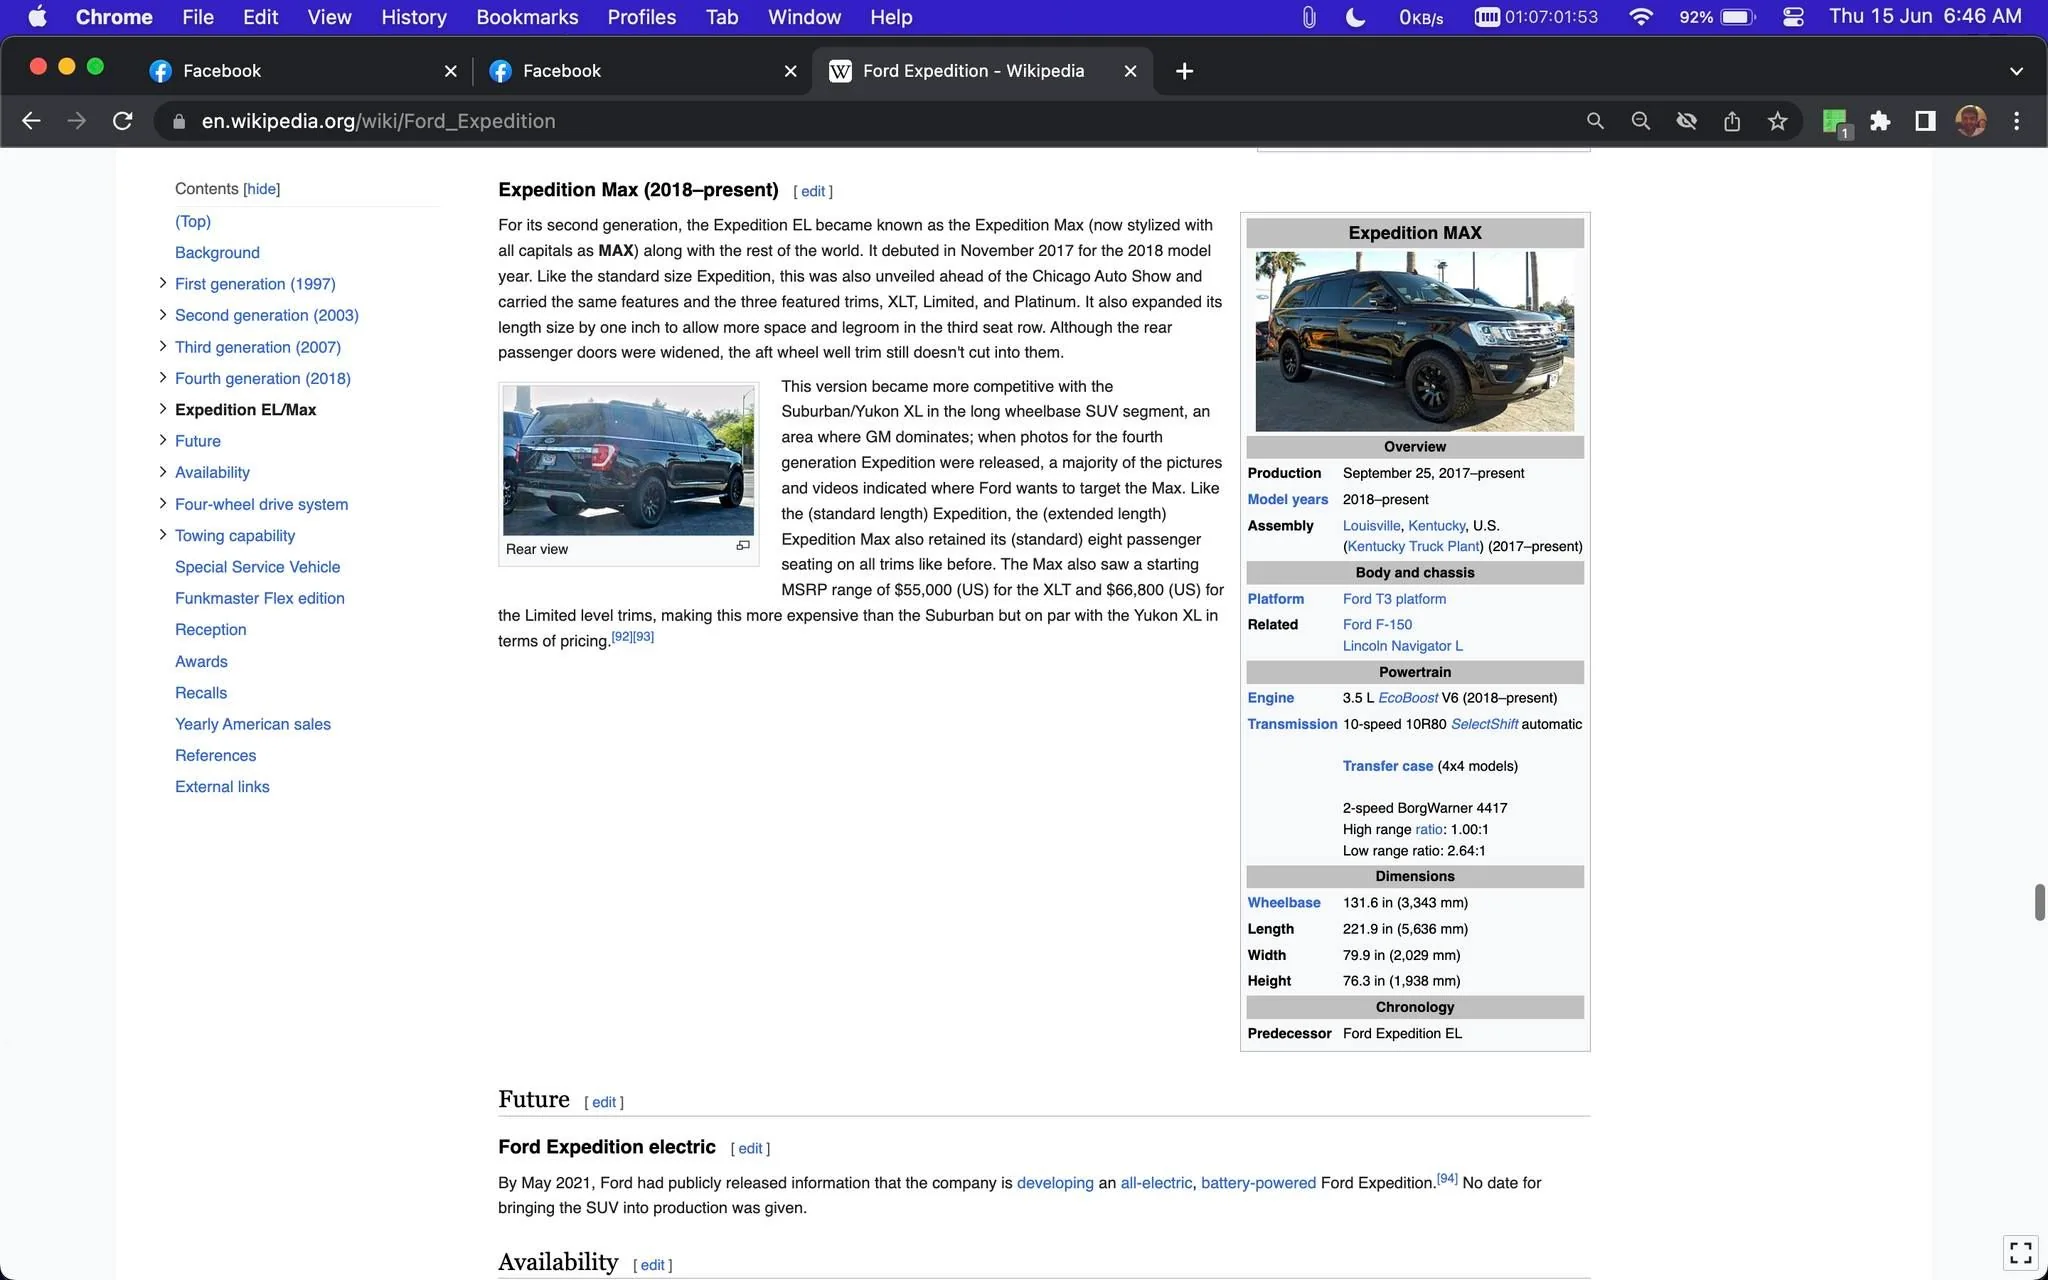
Task: Open the tab search dropdown arrow
Action: tap(2016, 71)
